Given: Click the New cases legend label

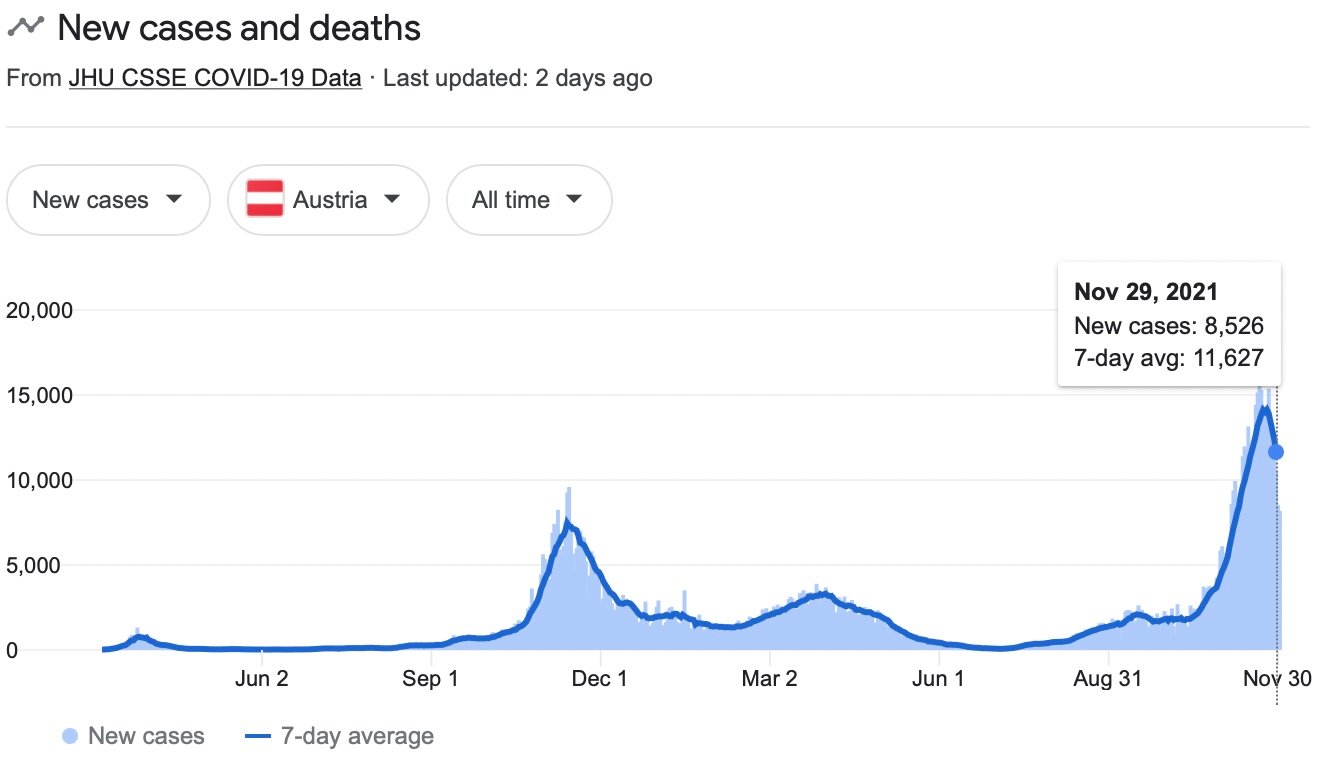Looking at the screenshot, I should coord(146,737).
